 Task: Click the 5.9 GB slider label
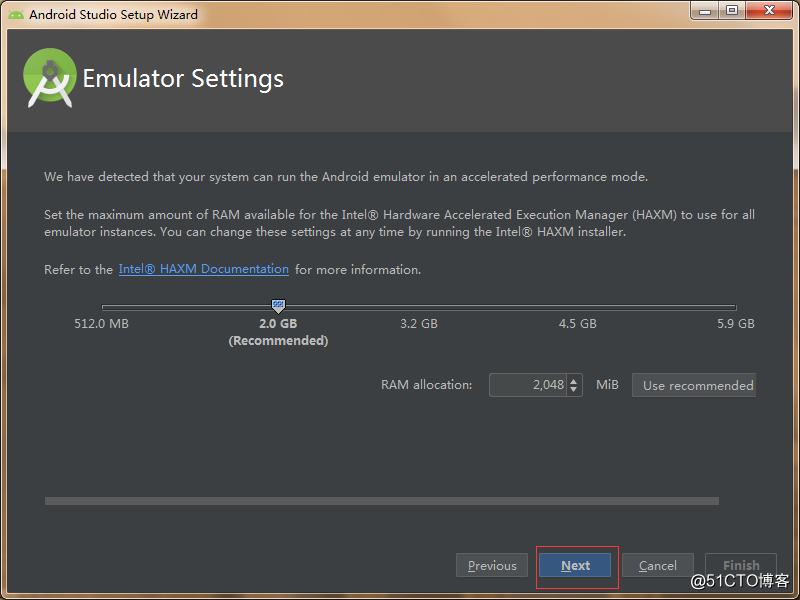[736, 323]
